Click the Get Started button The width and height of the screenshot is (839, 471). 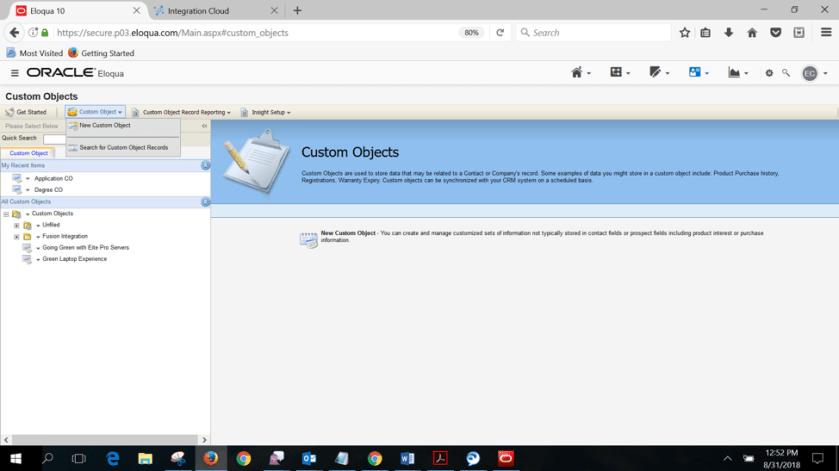point(26,112)
